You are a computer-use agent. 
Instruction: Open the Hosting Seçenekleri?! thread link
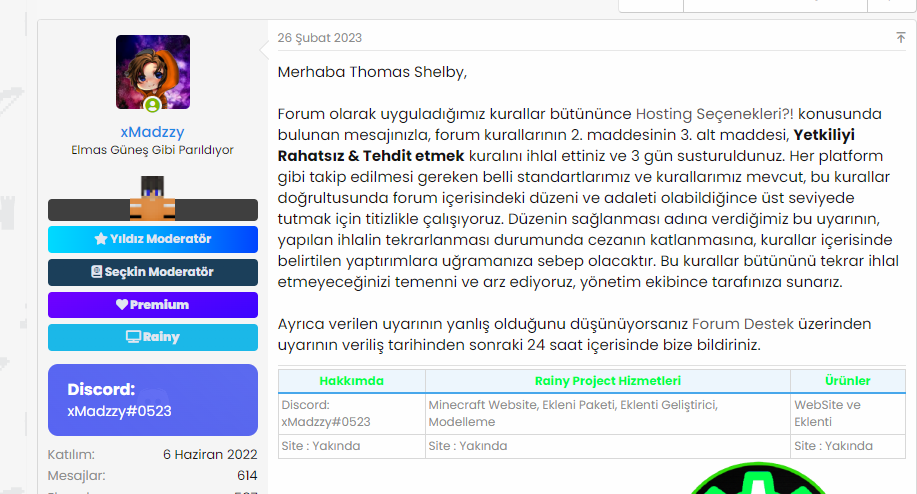[715, 114]
